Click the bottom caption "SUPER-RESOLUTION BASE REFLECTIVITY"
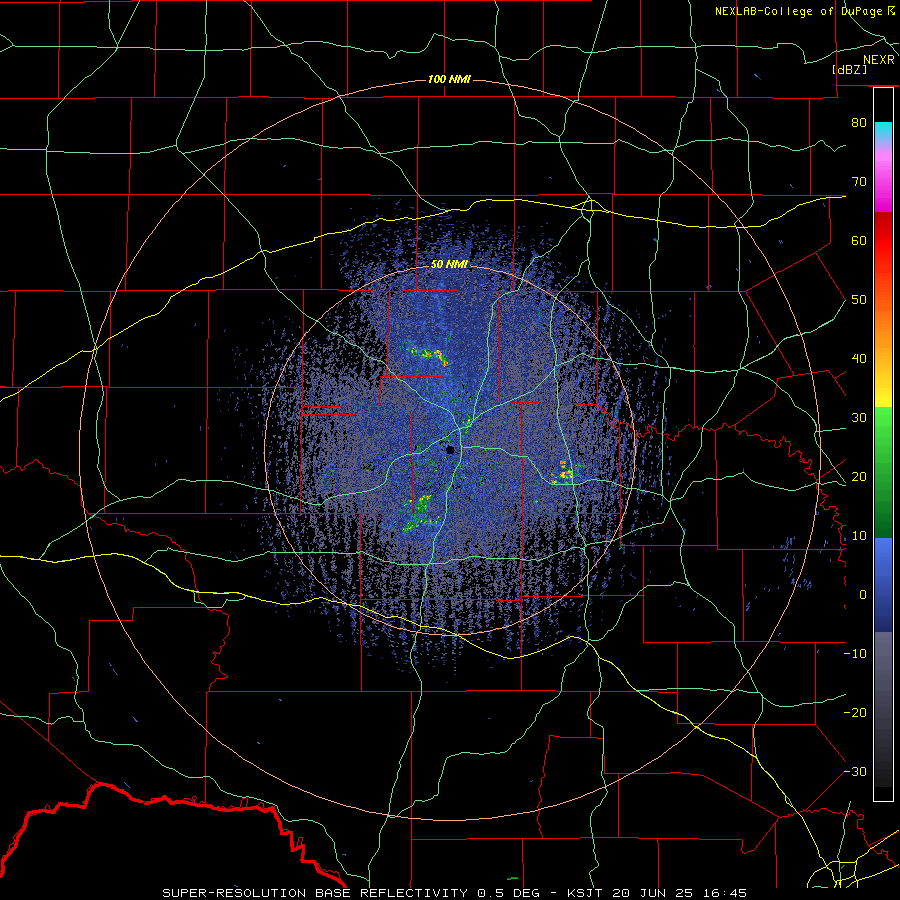The height and width of the screenshot is (900, 900). (315, 893)
